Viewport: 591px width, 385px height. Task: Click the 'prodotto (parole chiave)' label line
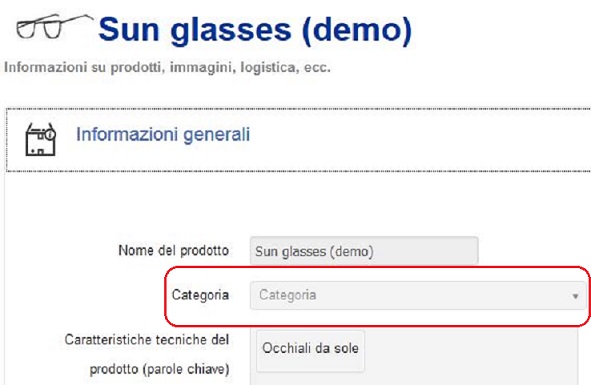point(159,369)
